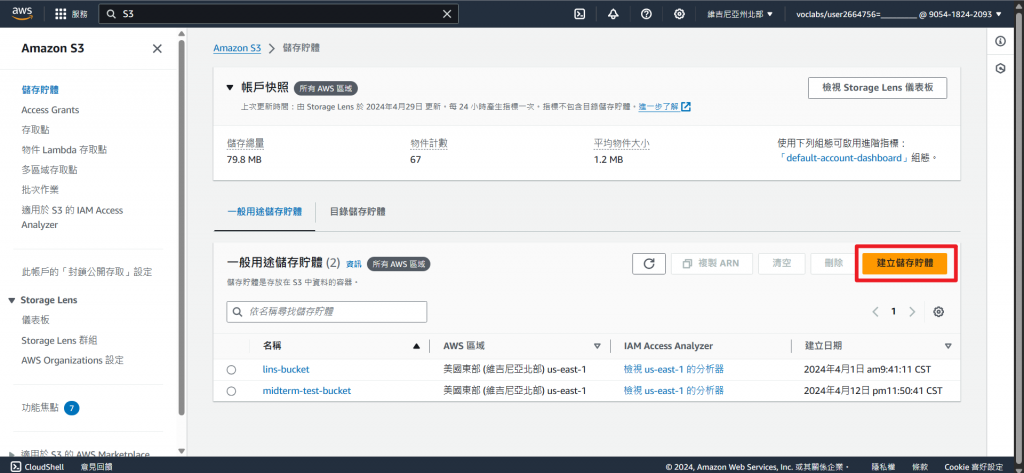Screen dimensions: 1024x473
Task: Click the AWS logo home icon
Action: click(23, 14)
